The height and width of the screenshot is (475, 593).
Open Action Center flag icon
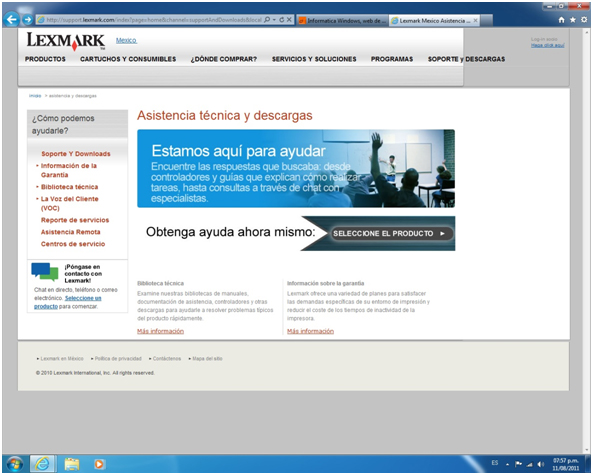click(x=518, y=464)
